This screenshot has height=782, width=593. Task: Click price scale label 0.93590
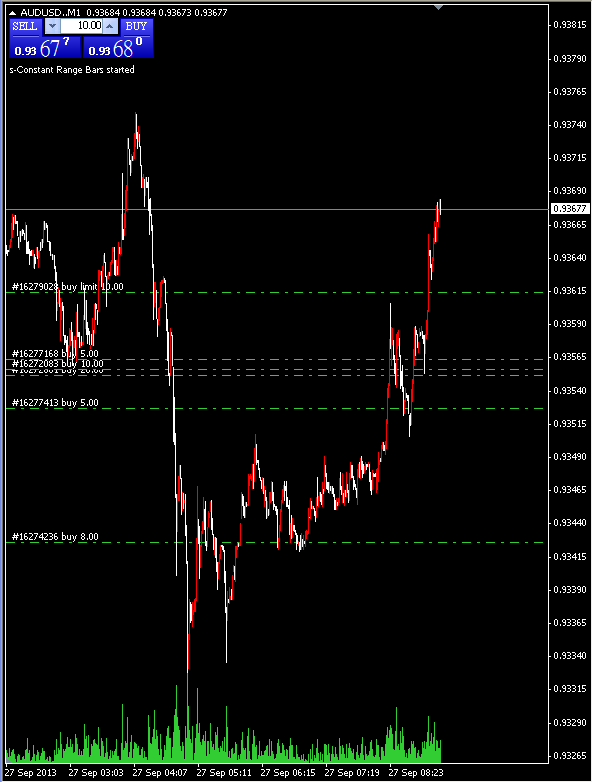point(570,324)
